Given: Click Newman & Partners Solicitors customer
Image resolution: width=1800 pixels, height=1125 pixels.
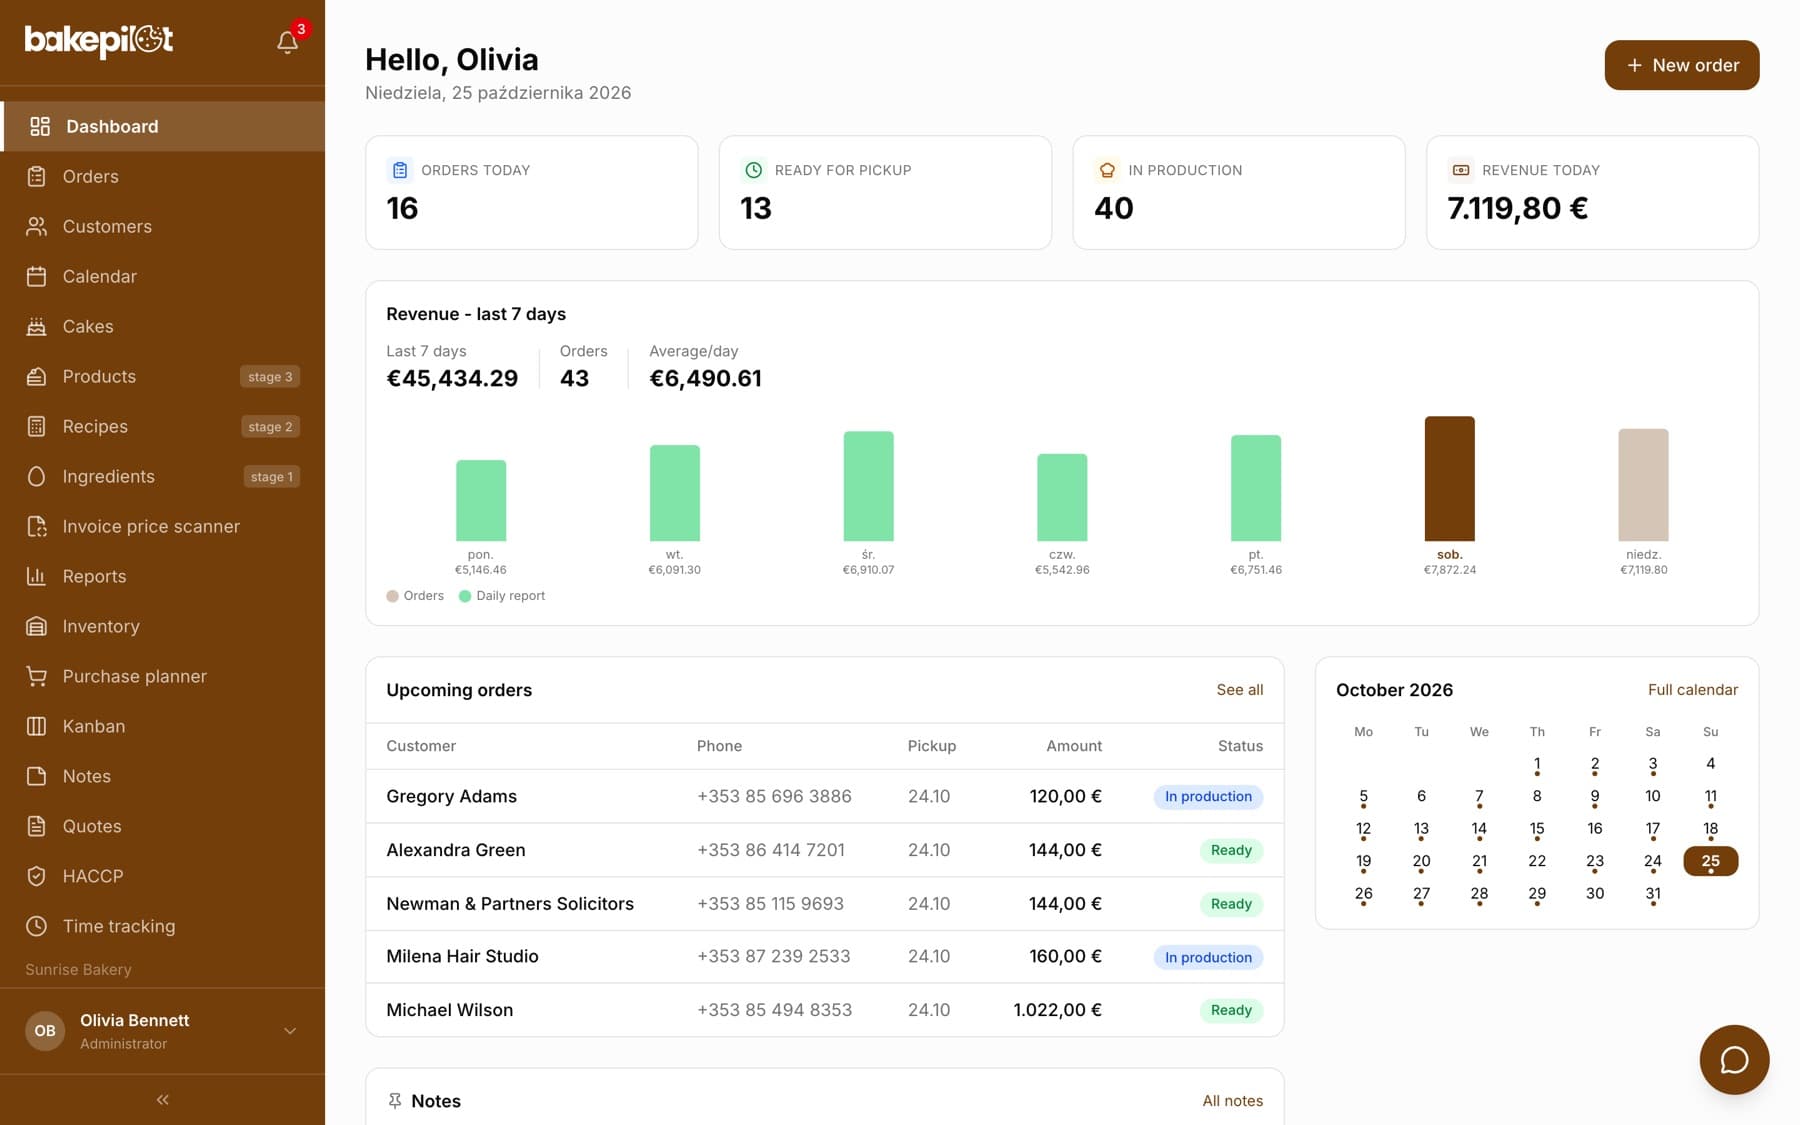Looking at the screenshot, I should [510, 903].
